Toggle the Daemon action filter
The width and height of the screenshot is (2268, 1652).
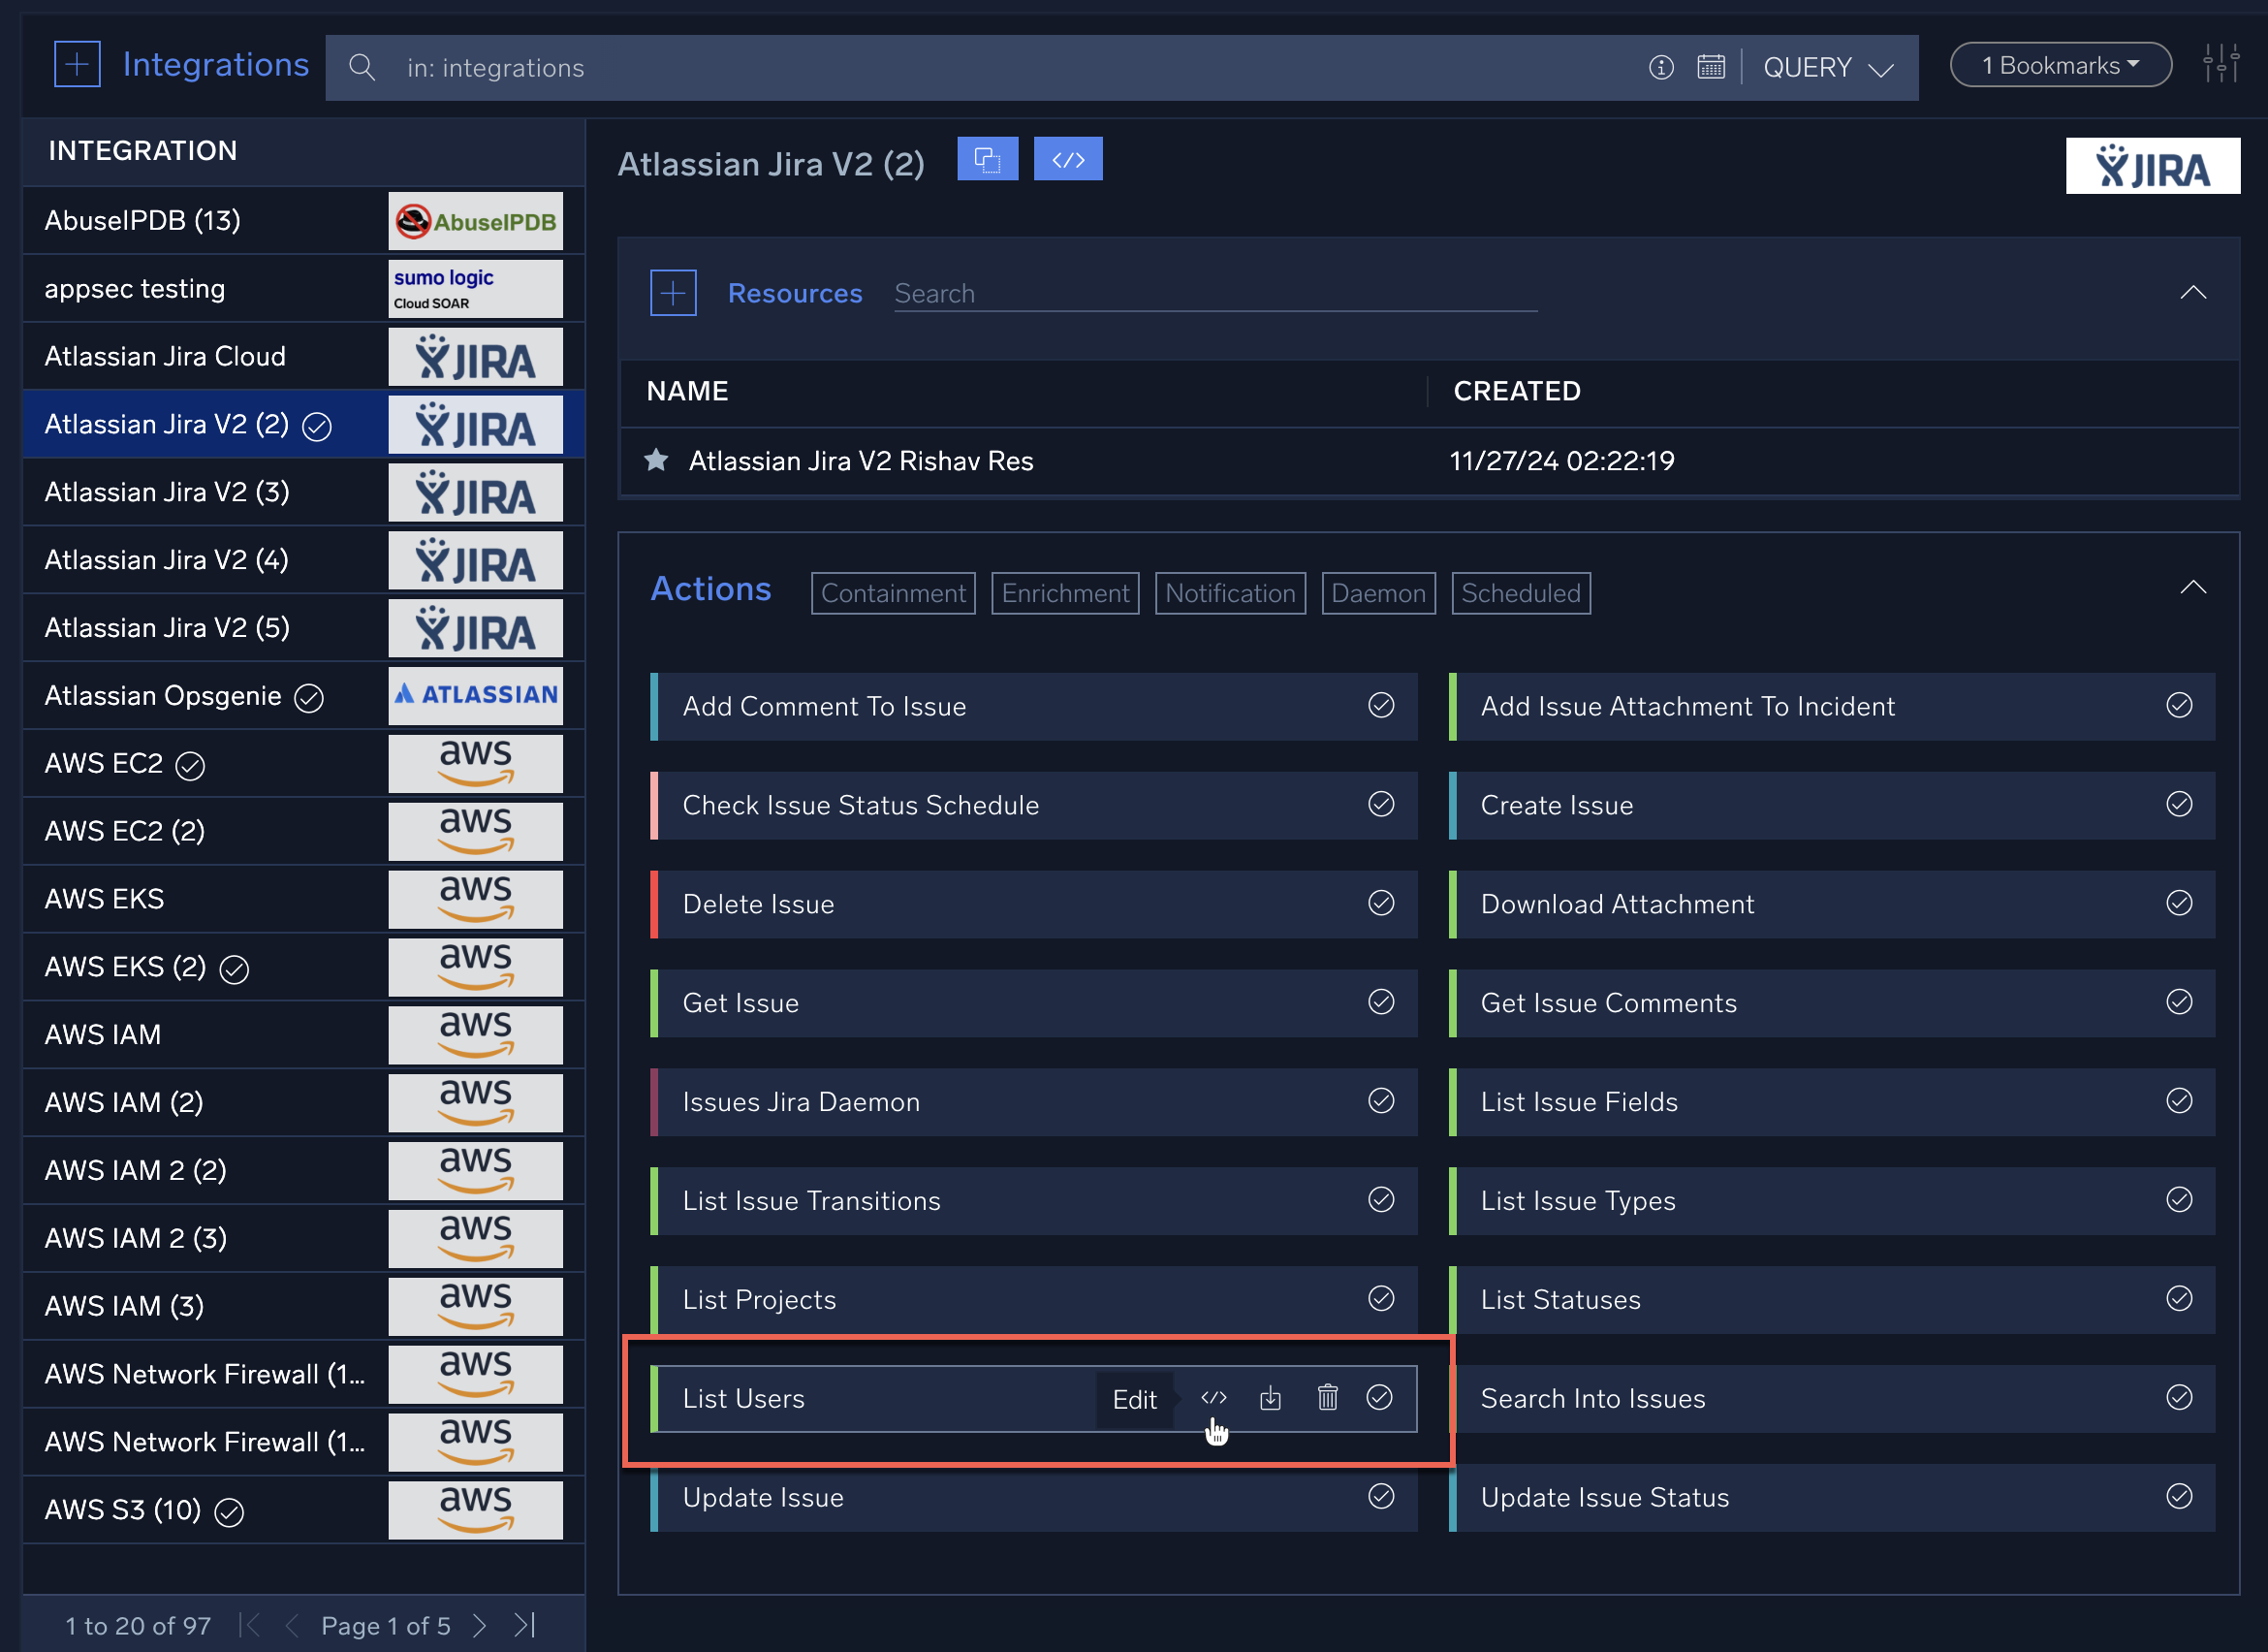pyautogui.click(x=1378, y=593)
